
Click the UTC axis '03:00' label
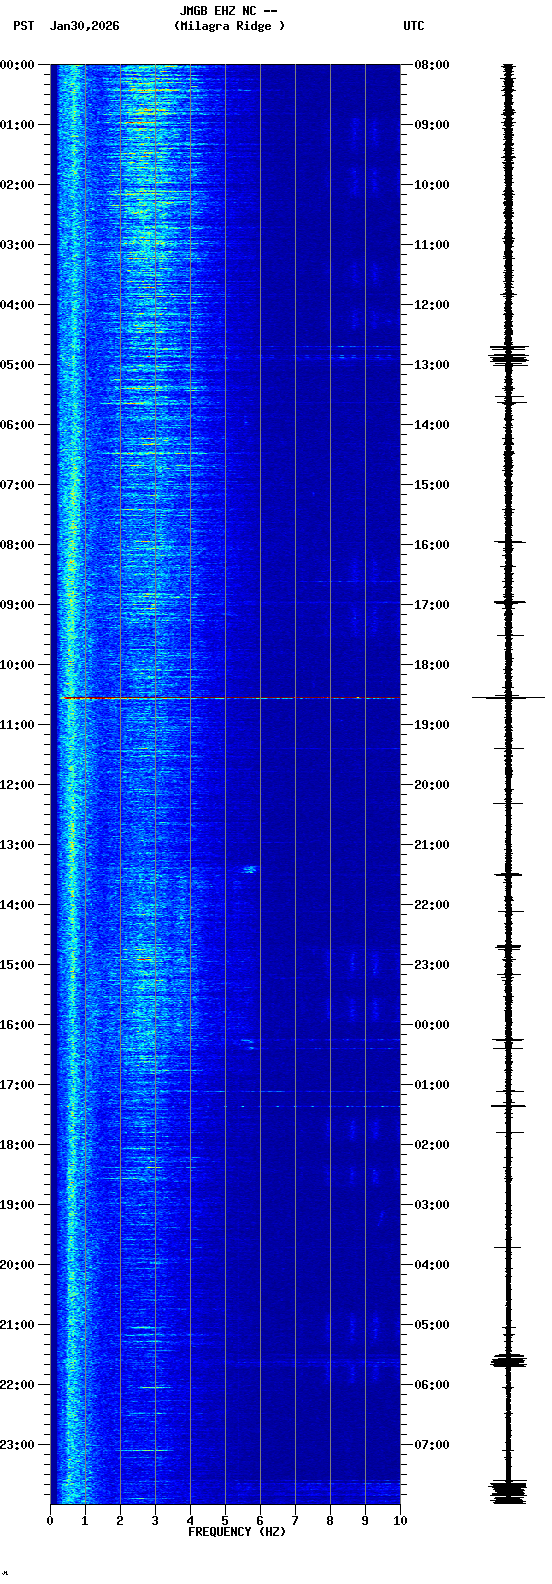coord(432,1205)
